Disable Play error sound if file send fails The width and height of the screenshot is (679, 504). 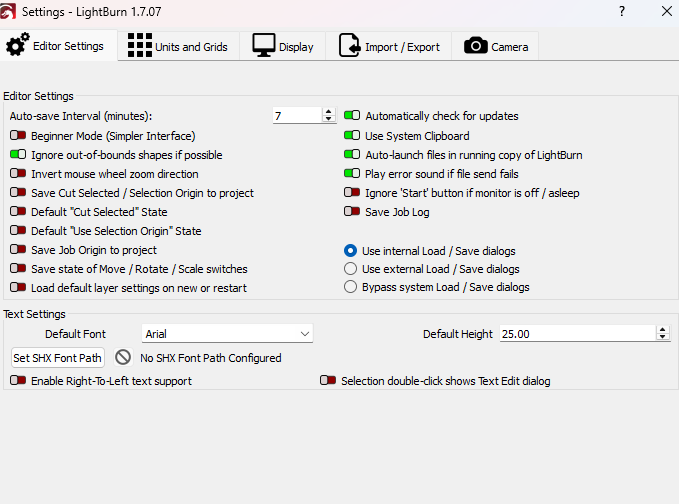[352, 173]
